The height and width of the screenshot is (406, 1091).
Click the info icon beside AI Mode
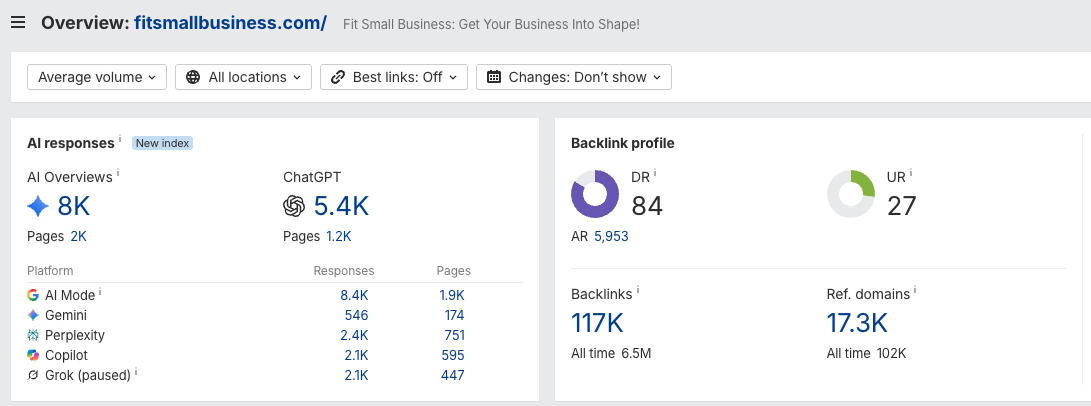coord(100,291)
